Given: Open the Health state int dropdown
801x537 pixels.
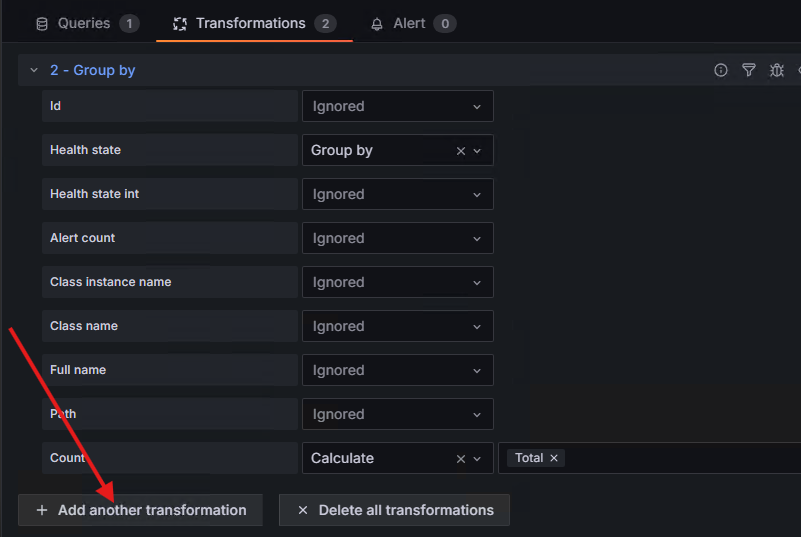Looking at the screenshot, I should pyautogui.click(x=397, y=194).
